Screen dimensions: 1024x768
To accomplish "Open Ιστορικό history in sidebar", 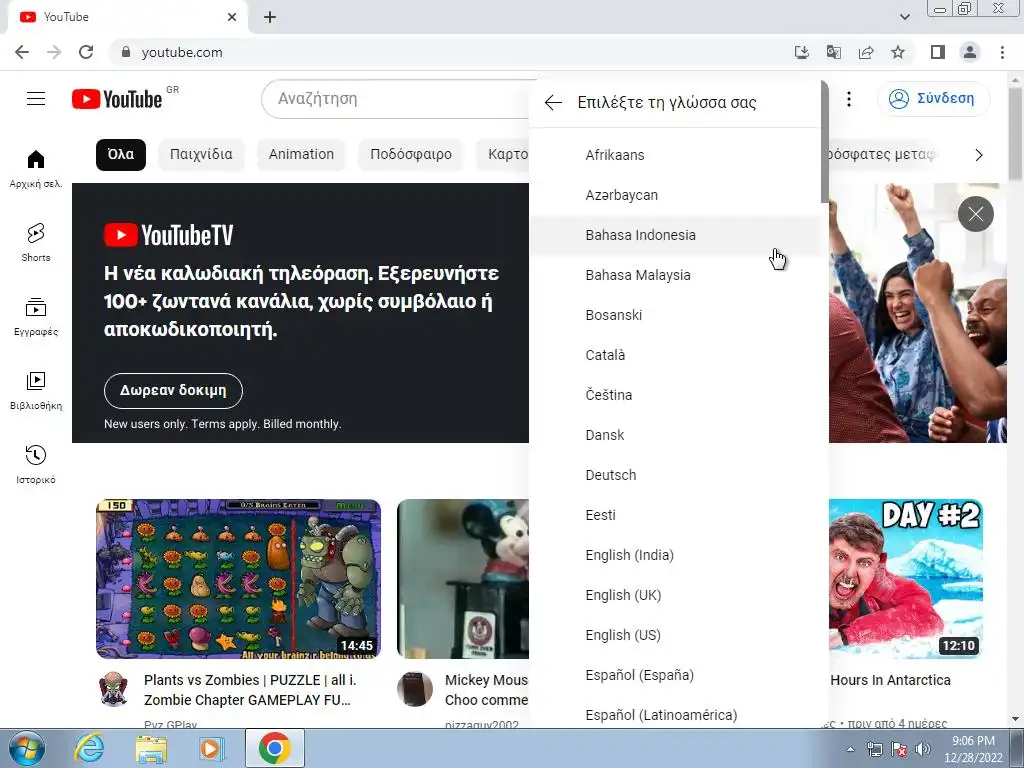I will tap(36, 464).
